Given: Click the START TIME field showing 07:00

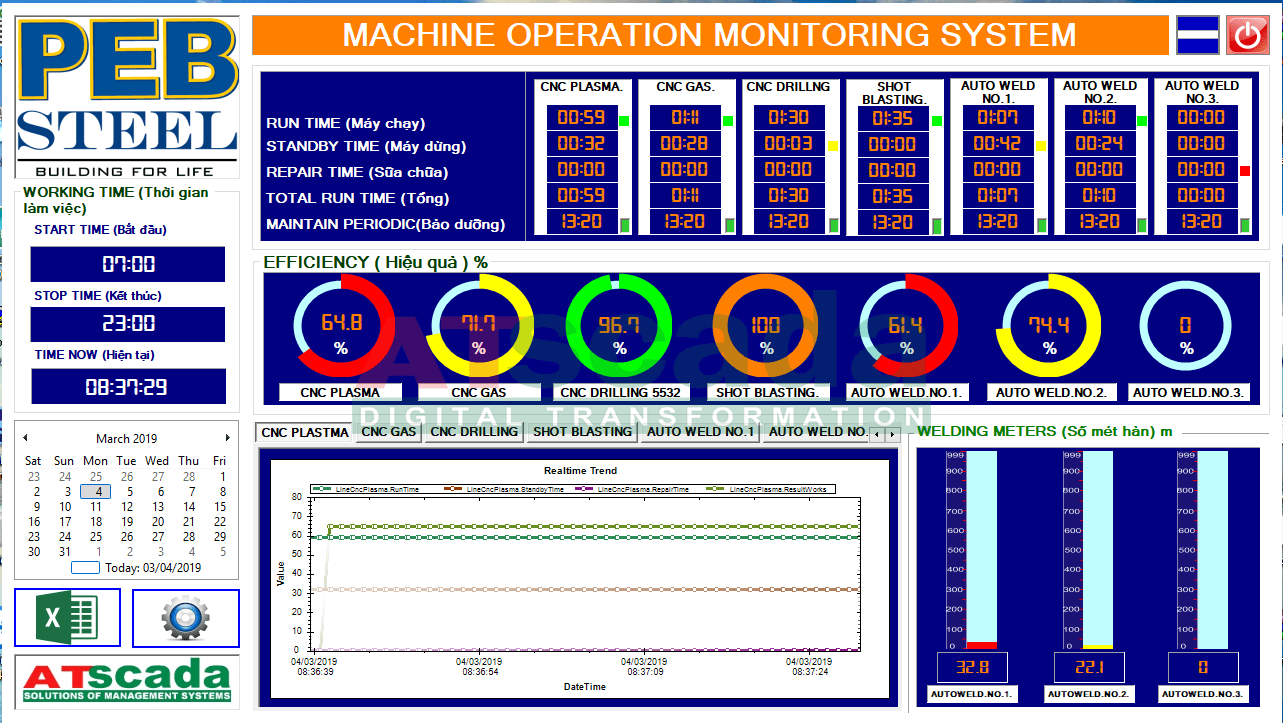Looking at the screenshot, I should 128,265.
